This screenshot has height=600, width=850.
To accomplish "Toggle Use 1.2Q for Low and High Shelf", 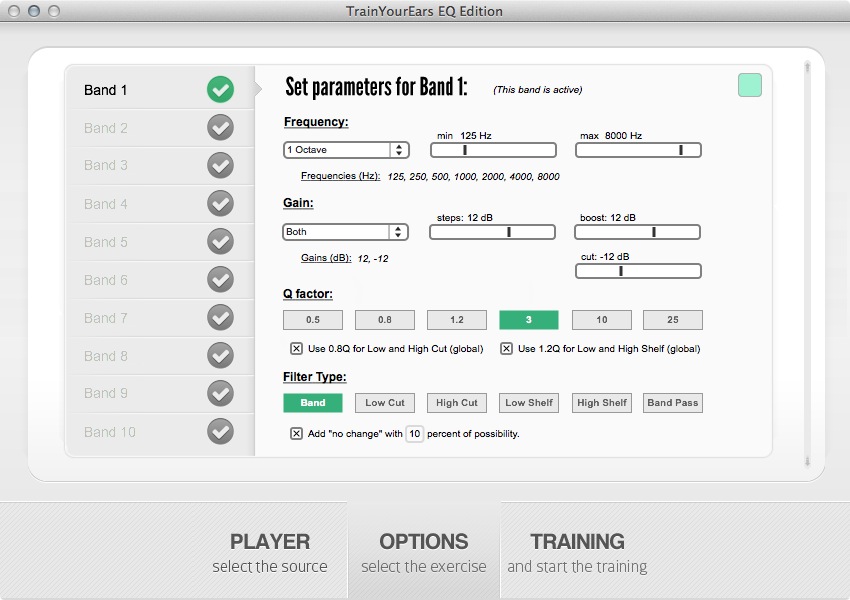I will pos(506,349).
